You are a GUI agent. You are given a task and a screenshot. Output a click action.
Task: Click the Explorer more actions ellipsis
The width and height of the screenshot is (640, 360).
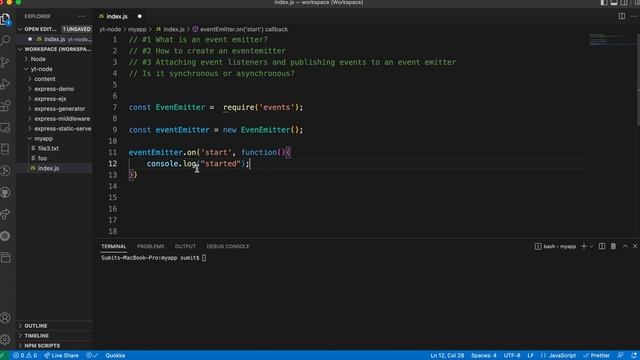click(x=82, y=16)
